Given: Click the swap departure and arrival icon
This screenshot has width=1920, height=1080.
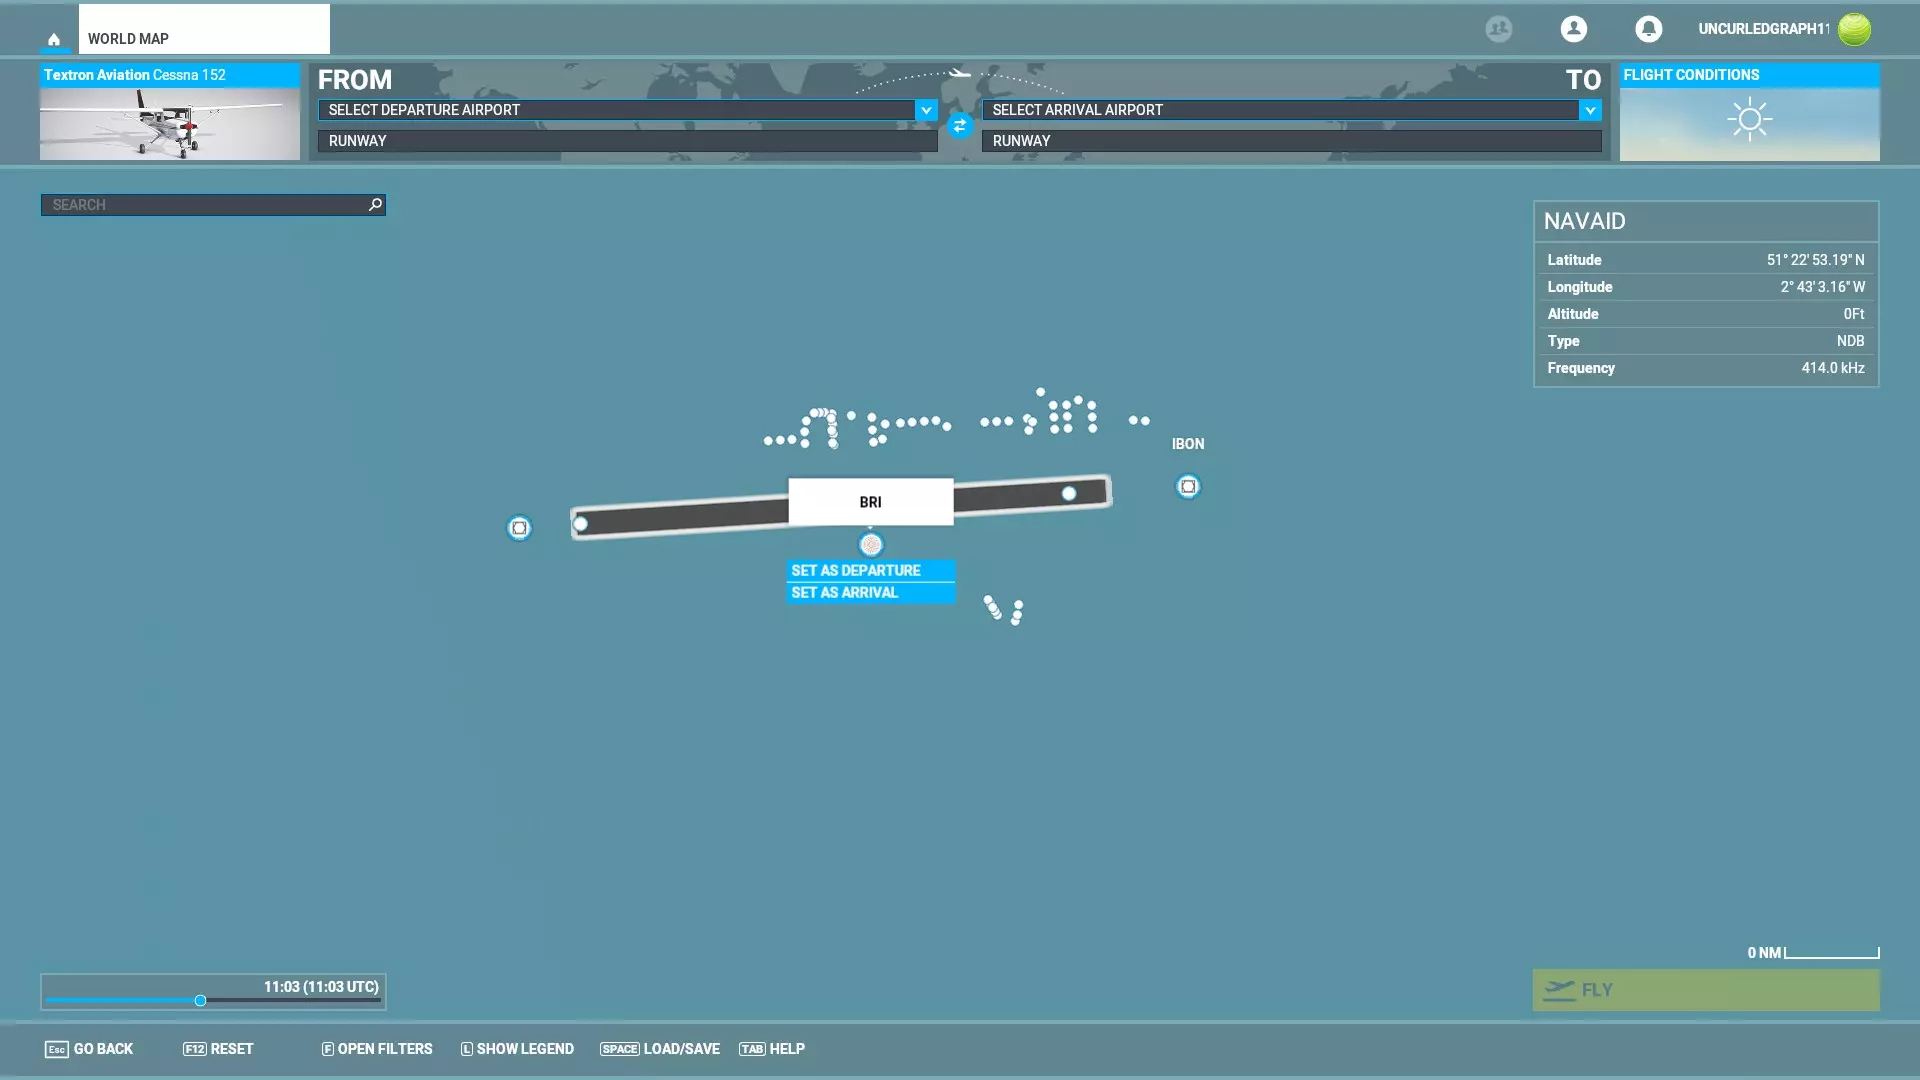Looking at the screenshot, I should pyautogui.click(x=960, y=126).
